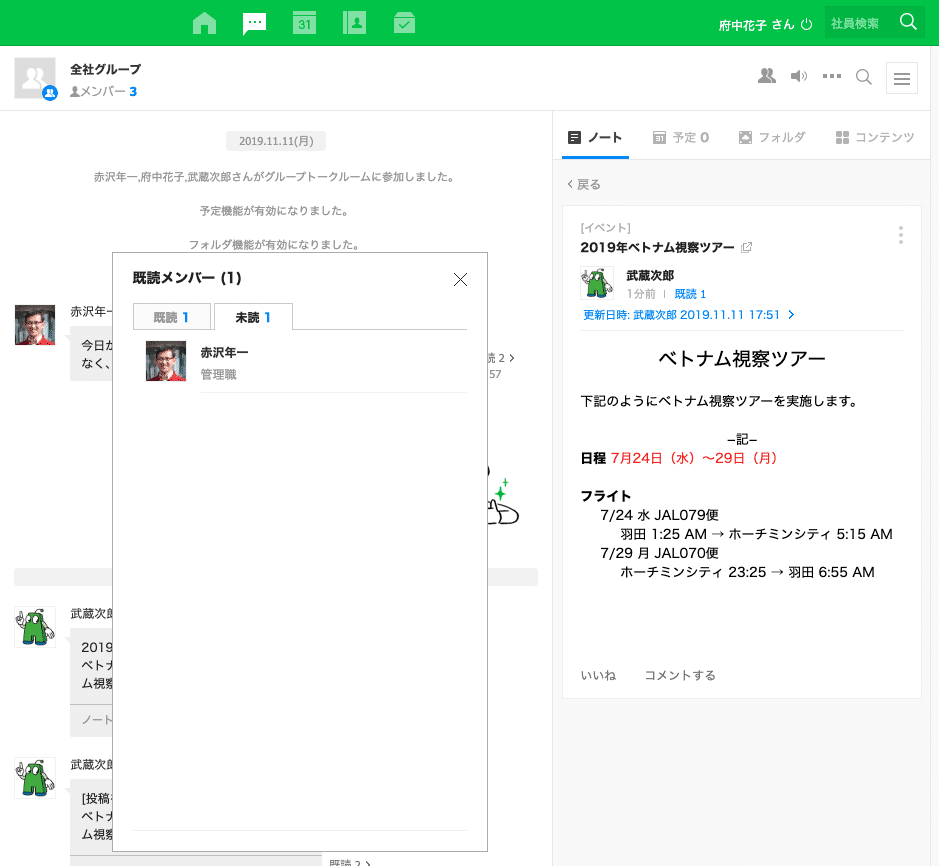Open the home icon in top navigation

[204, 22]
